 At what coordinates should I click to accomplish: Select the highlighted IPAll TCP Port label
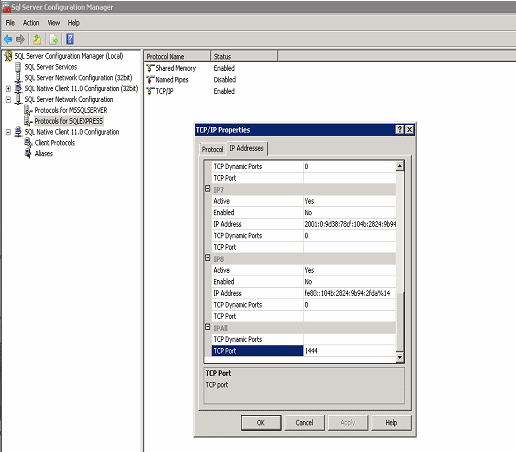tap(257, 351)
